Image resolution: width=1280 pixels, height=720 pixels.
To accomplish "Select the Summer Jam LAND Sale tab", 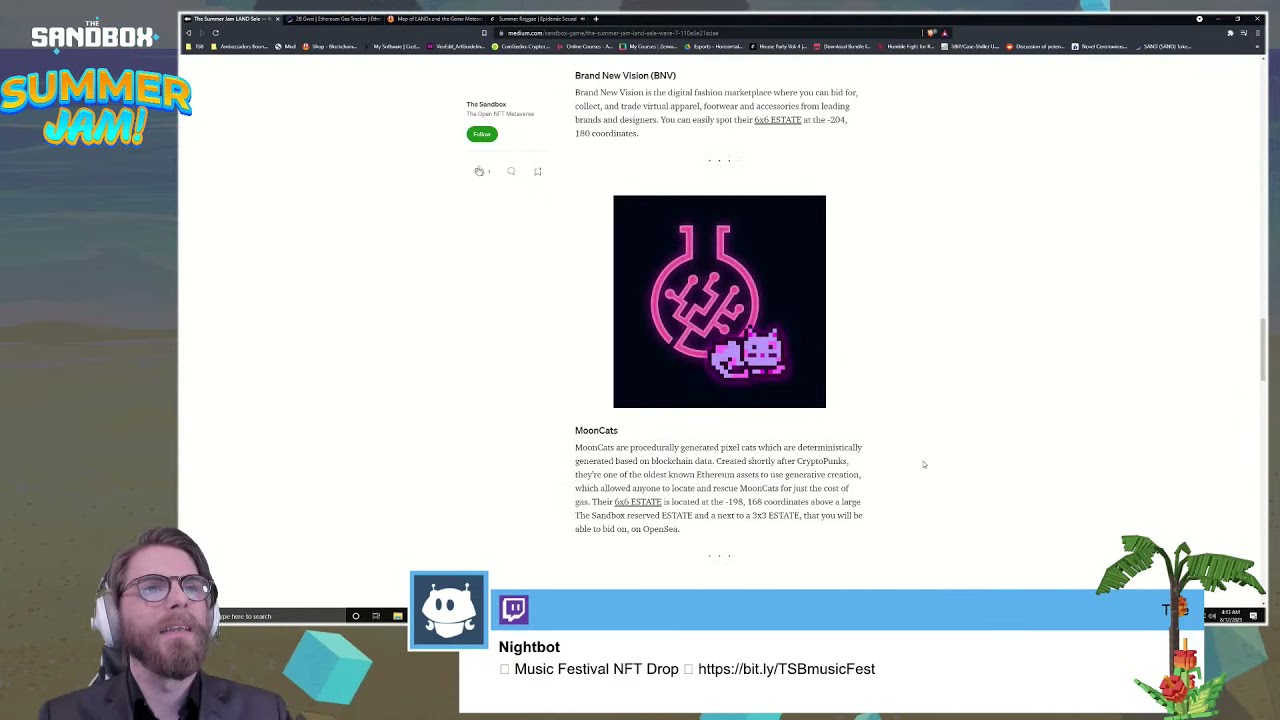I will tap(230, 19).
